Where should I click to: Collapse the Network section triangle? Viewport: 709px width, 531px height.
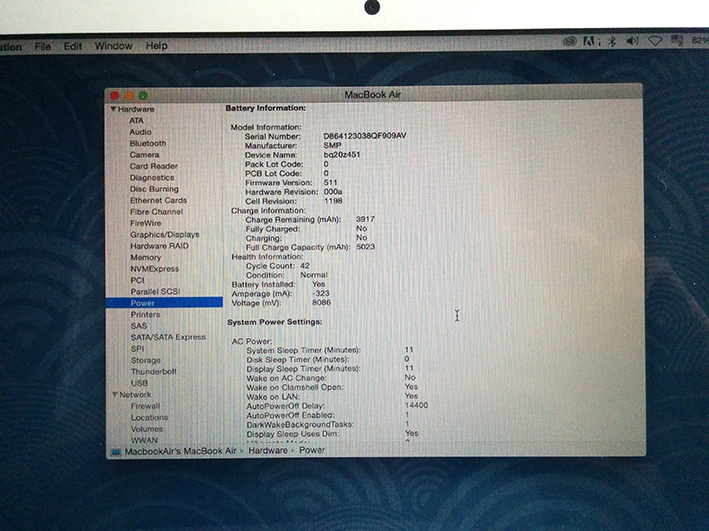click(115, 394)
